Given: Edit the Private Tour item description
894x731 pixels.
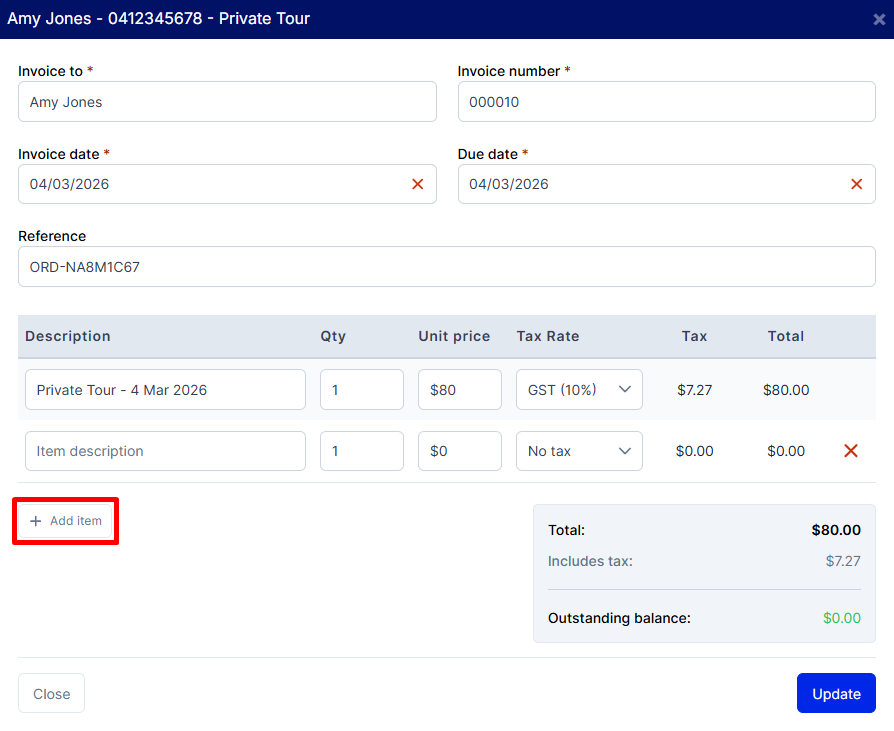Looking at the screenshot, I should [165, 390].
